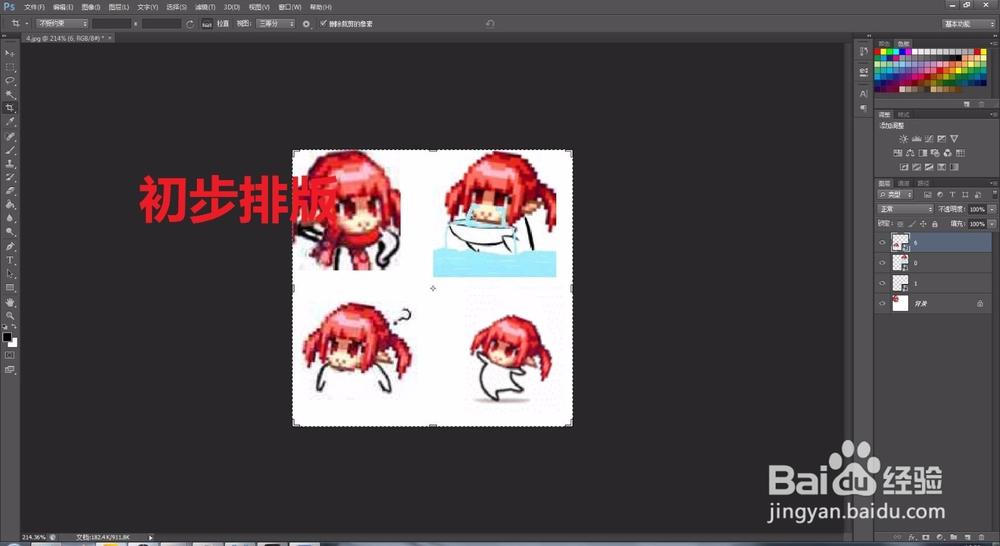Toggle visibility of the Background layer
Viewport: 1000px width, 546px height.
(882, 304)
